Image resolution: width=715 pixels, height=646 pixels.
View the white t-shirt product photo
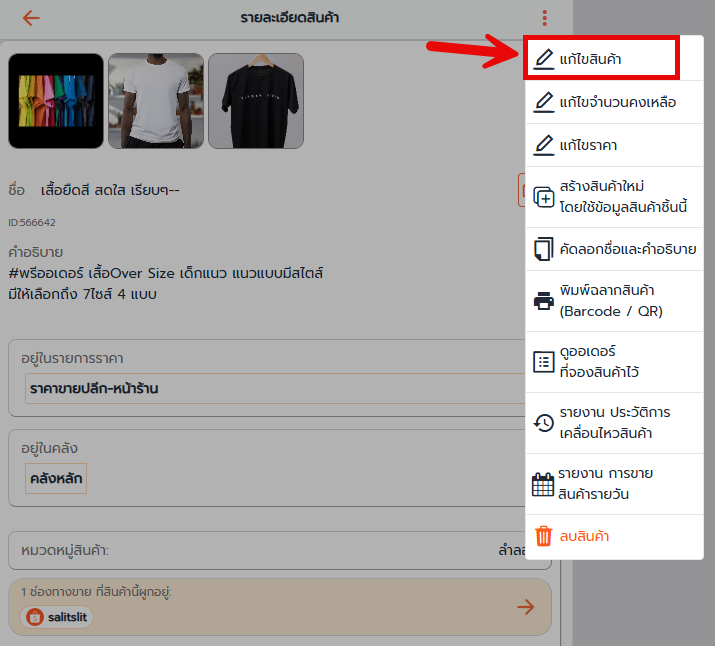point(155,100)
